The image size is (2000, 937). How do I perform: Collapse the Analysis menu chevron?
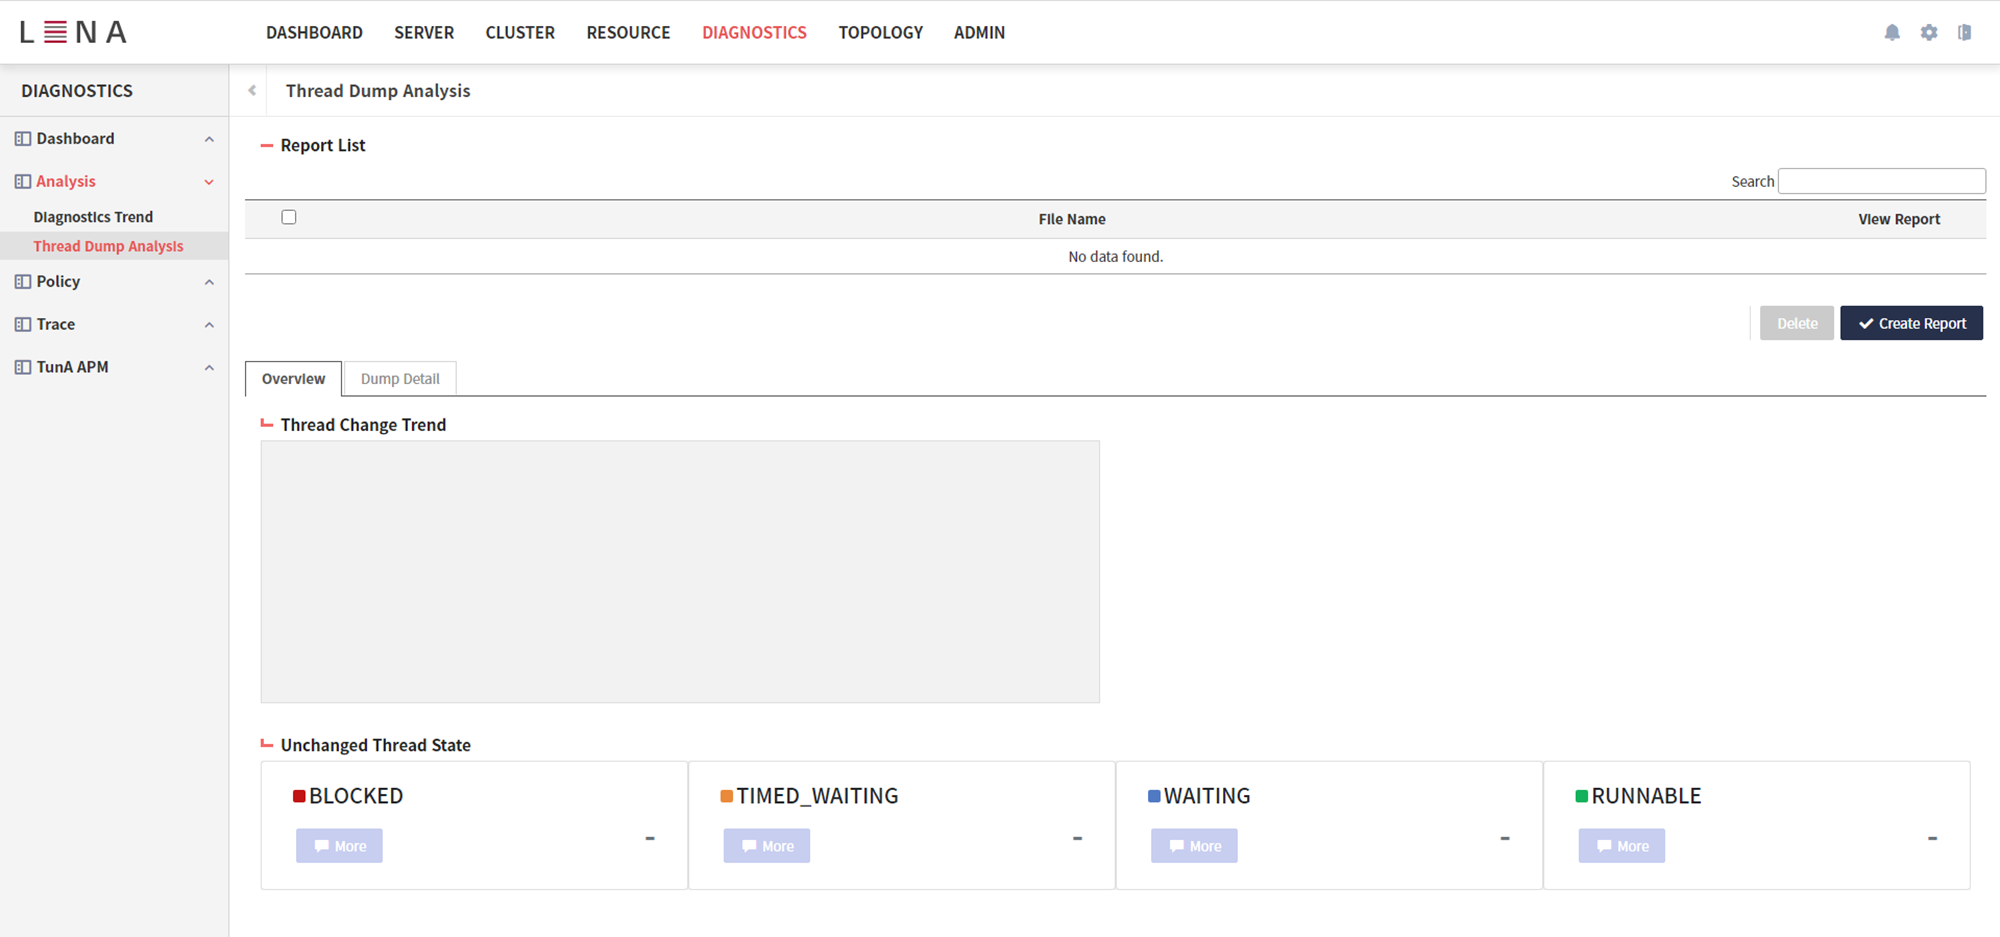[x=209, y=182]
